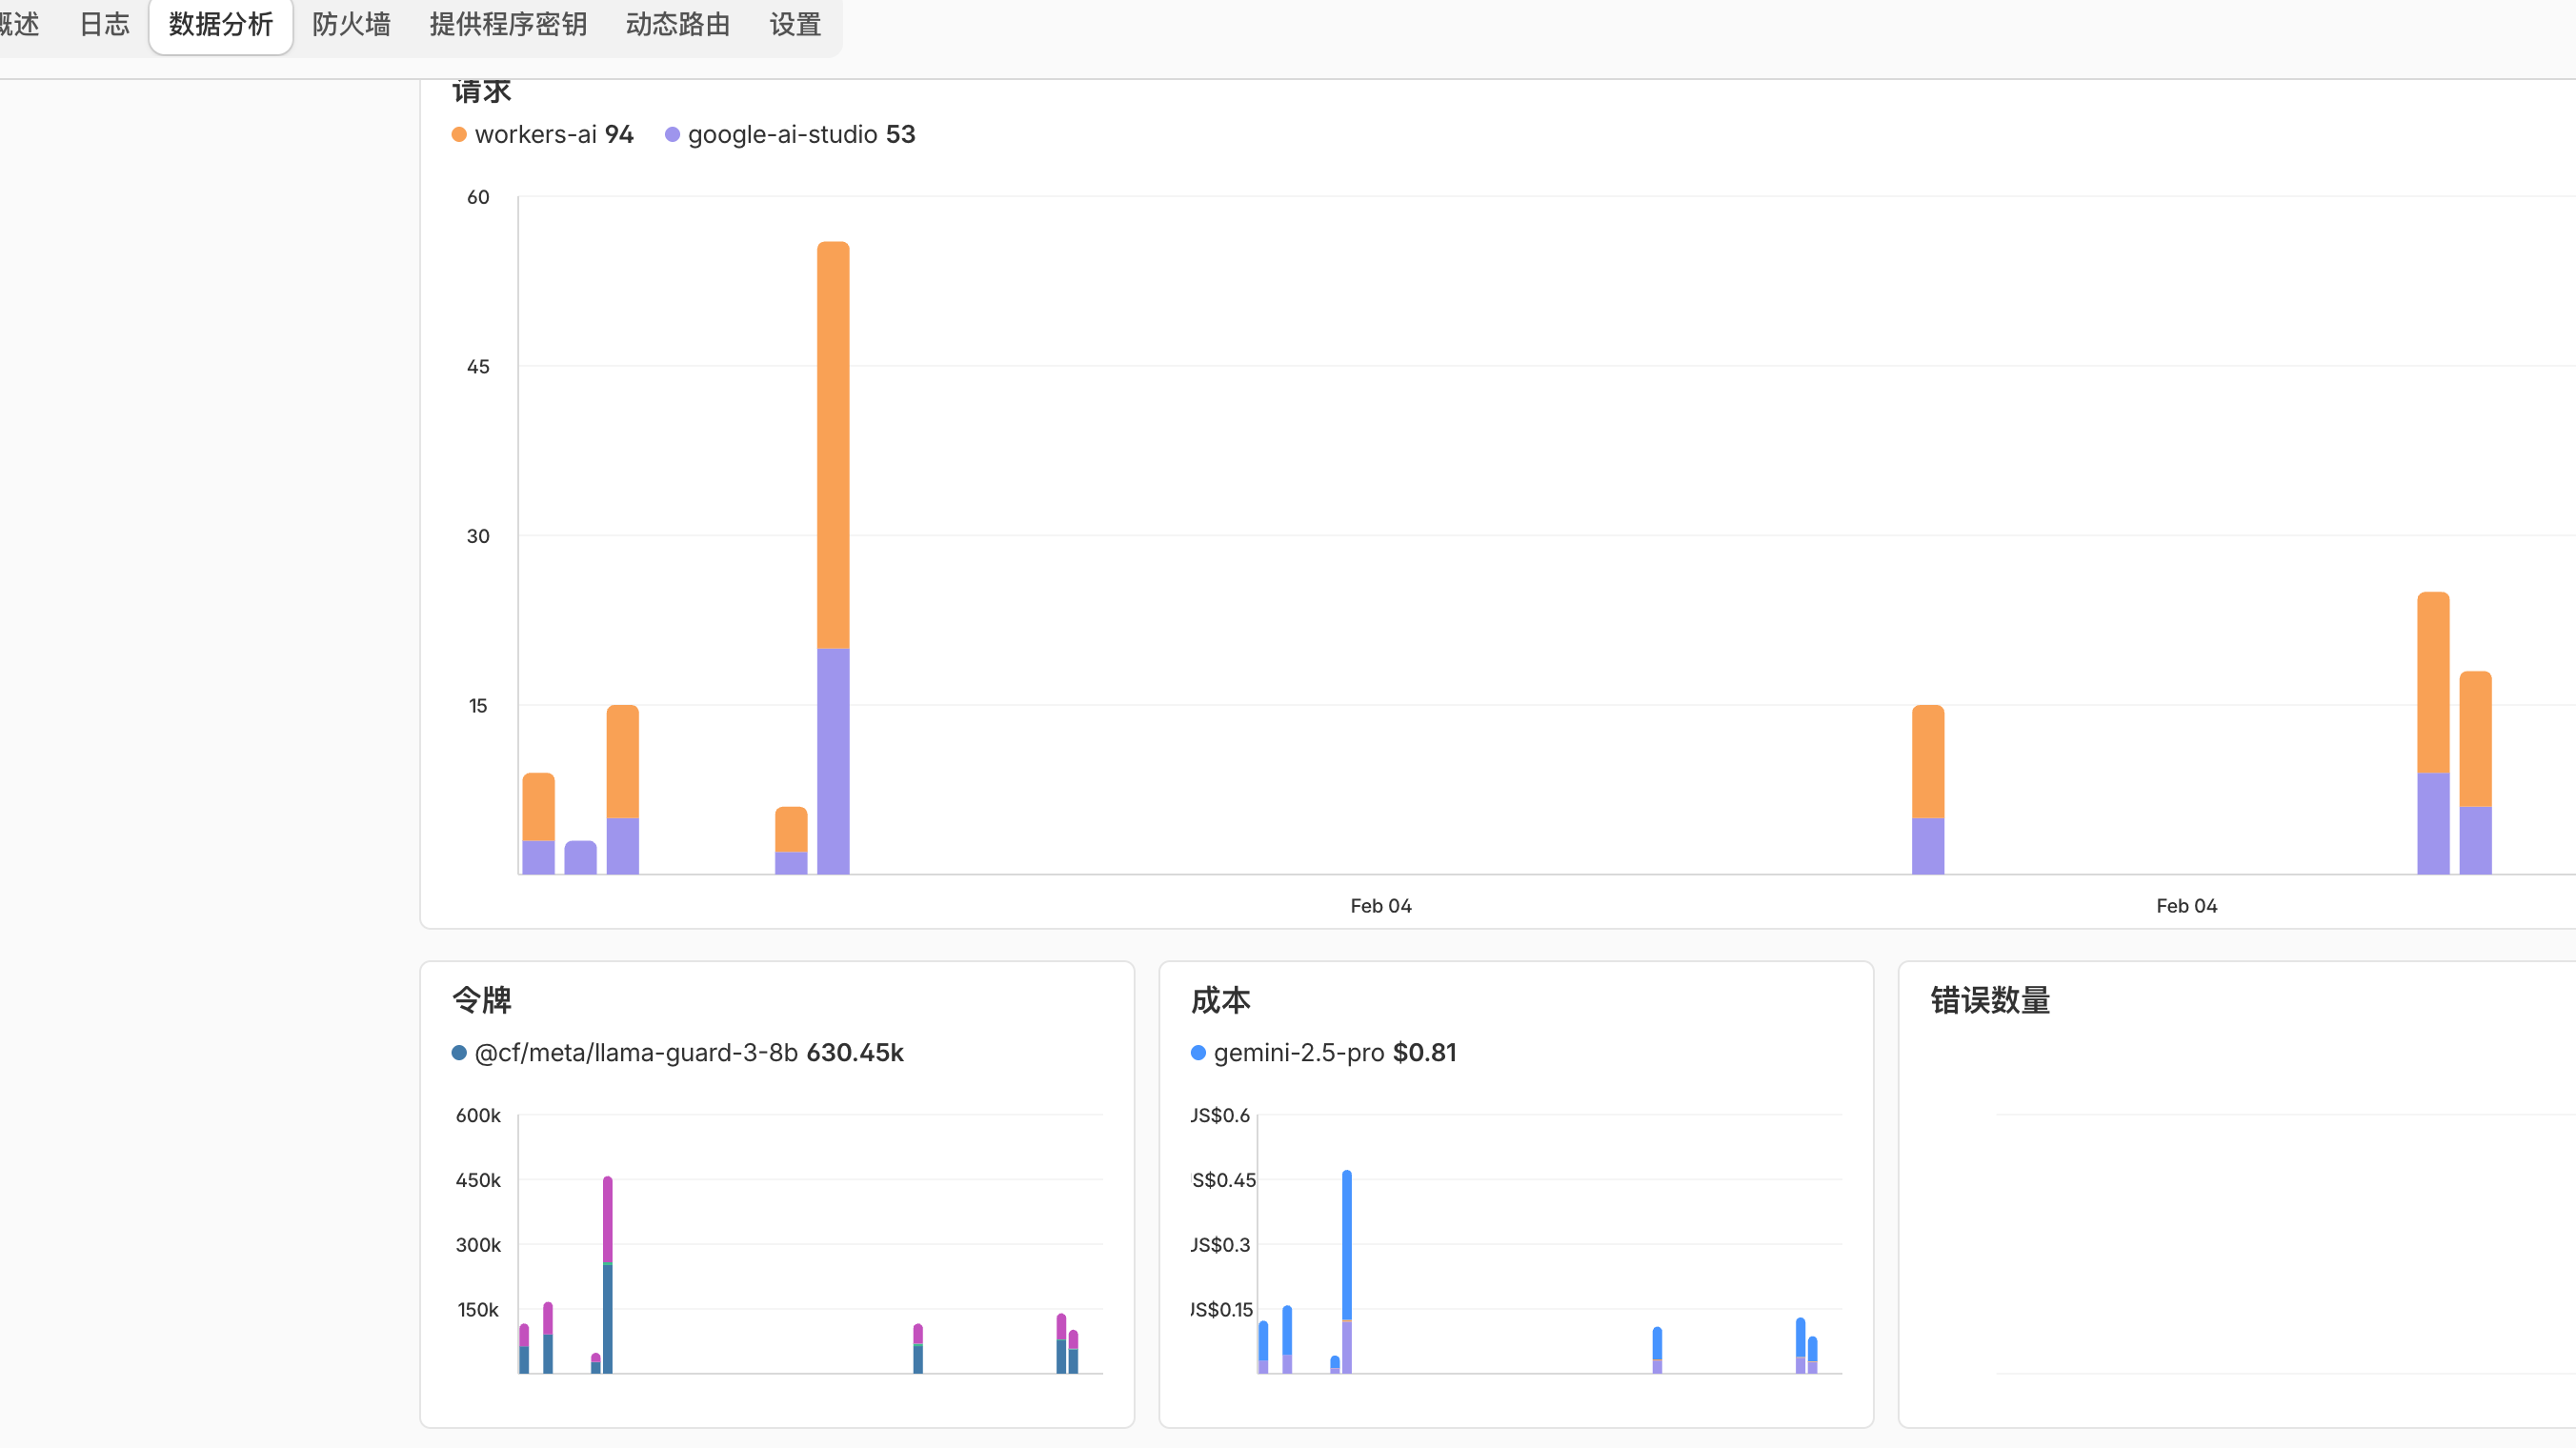Select the 数据分析 tab
Viewport: 2576px width, 1448px height.
click(x=220, y=24)
